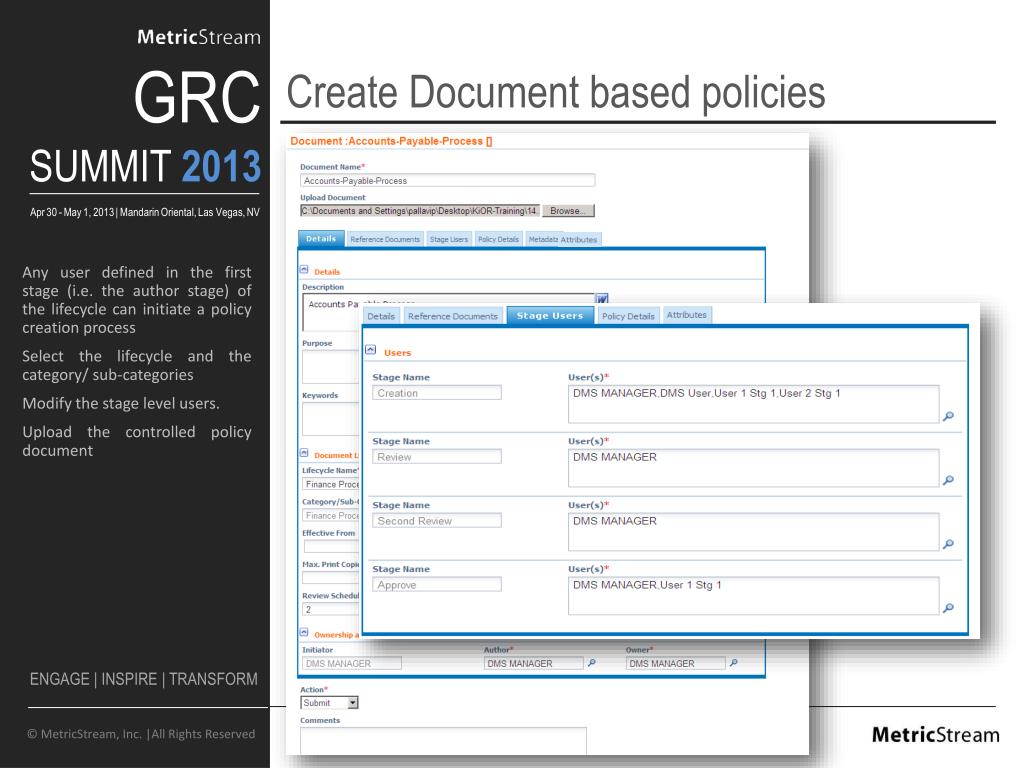Select Policy Details tab in back window
This screenshot has height=768, width=1024.
pos(498,240)
